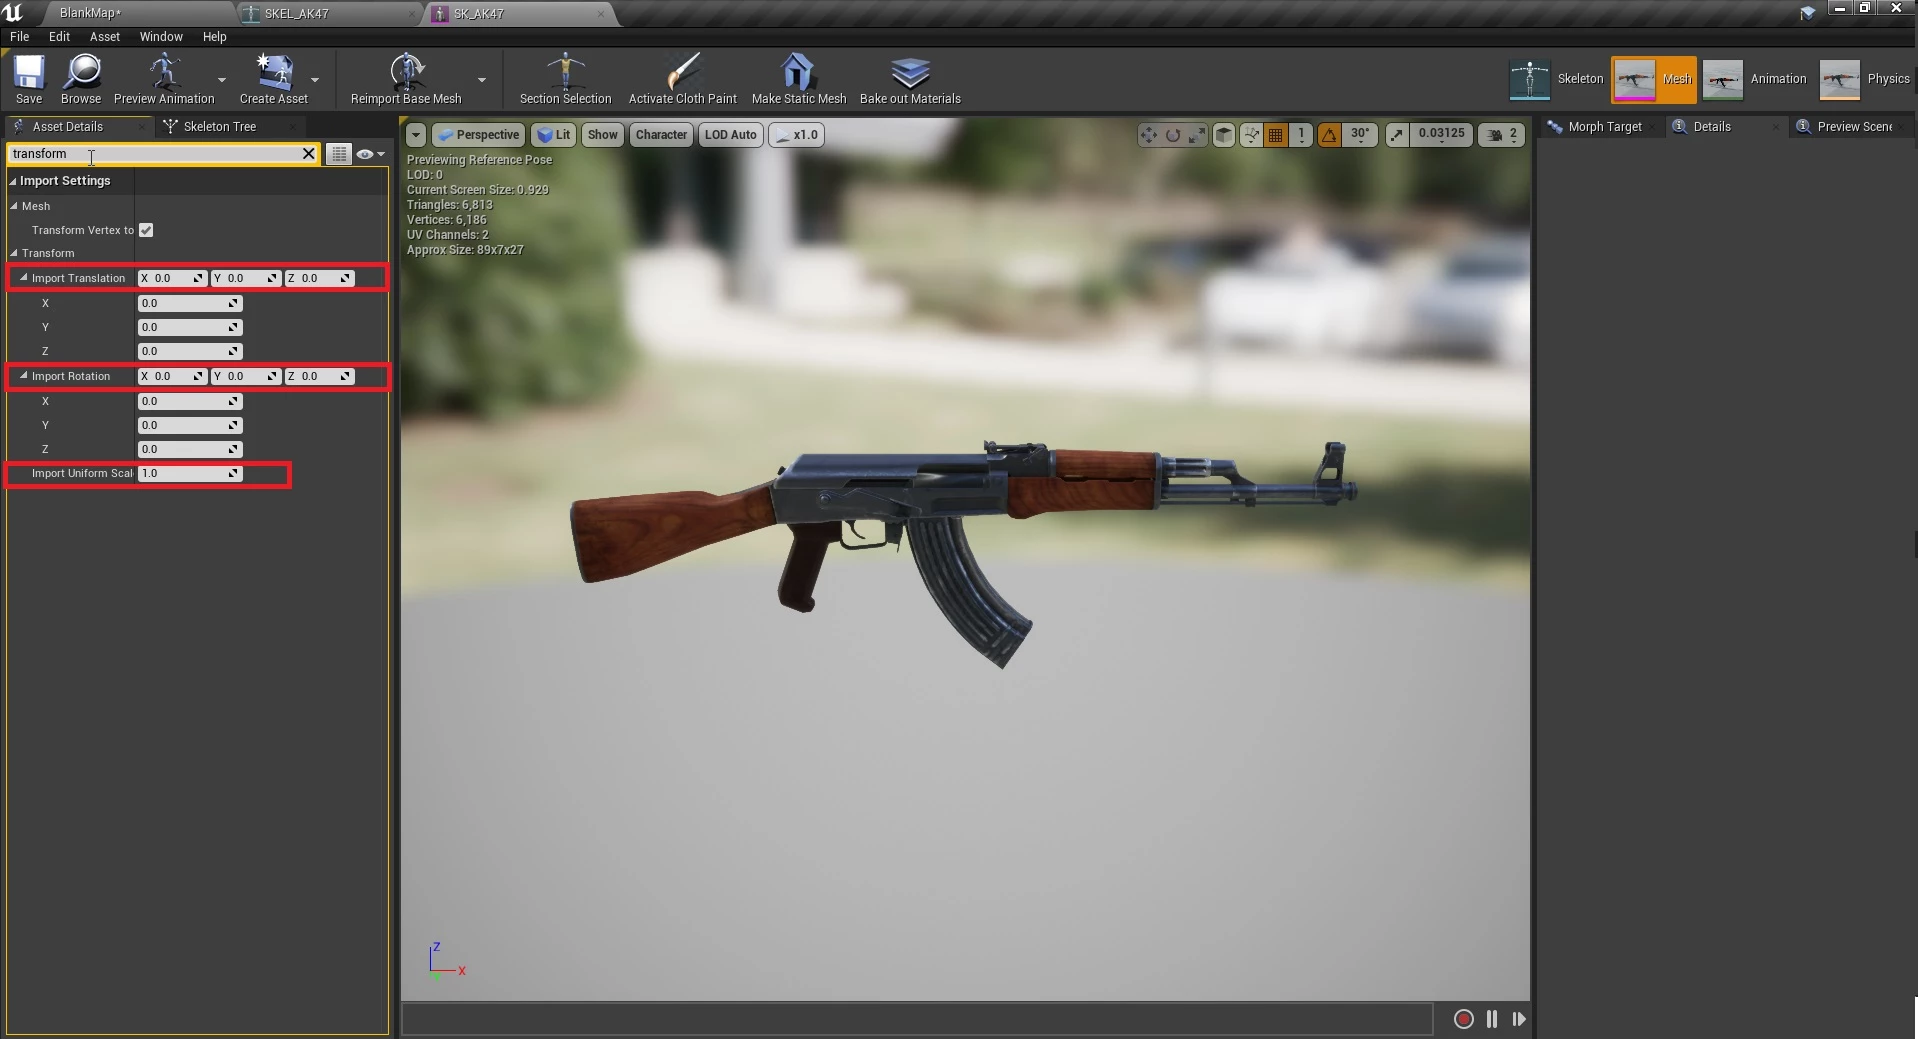
Task: Toggle rotation snapping in viewport
Action: [1329, 134]
